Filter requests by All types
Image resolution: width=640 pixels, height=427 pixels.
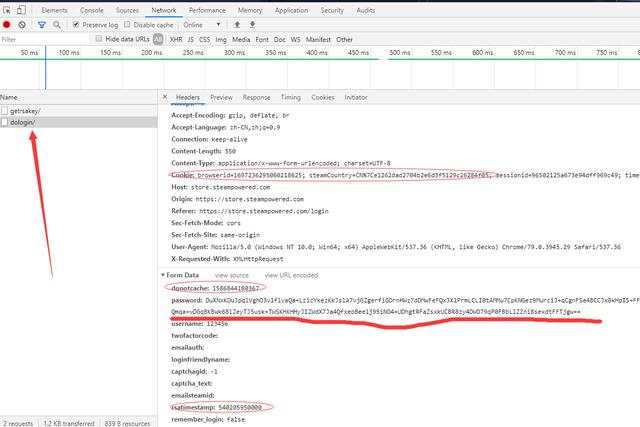point(158,39)
